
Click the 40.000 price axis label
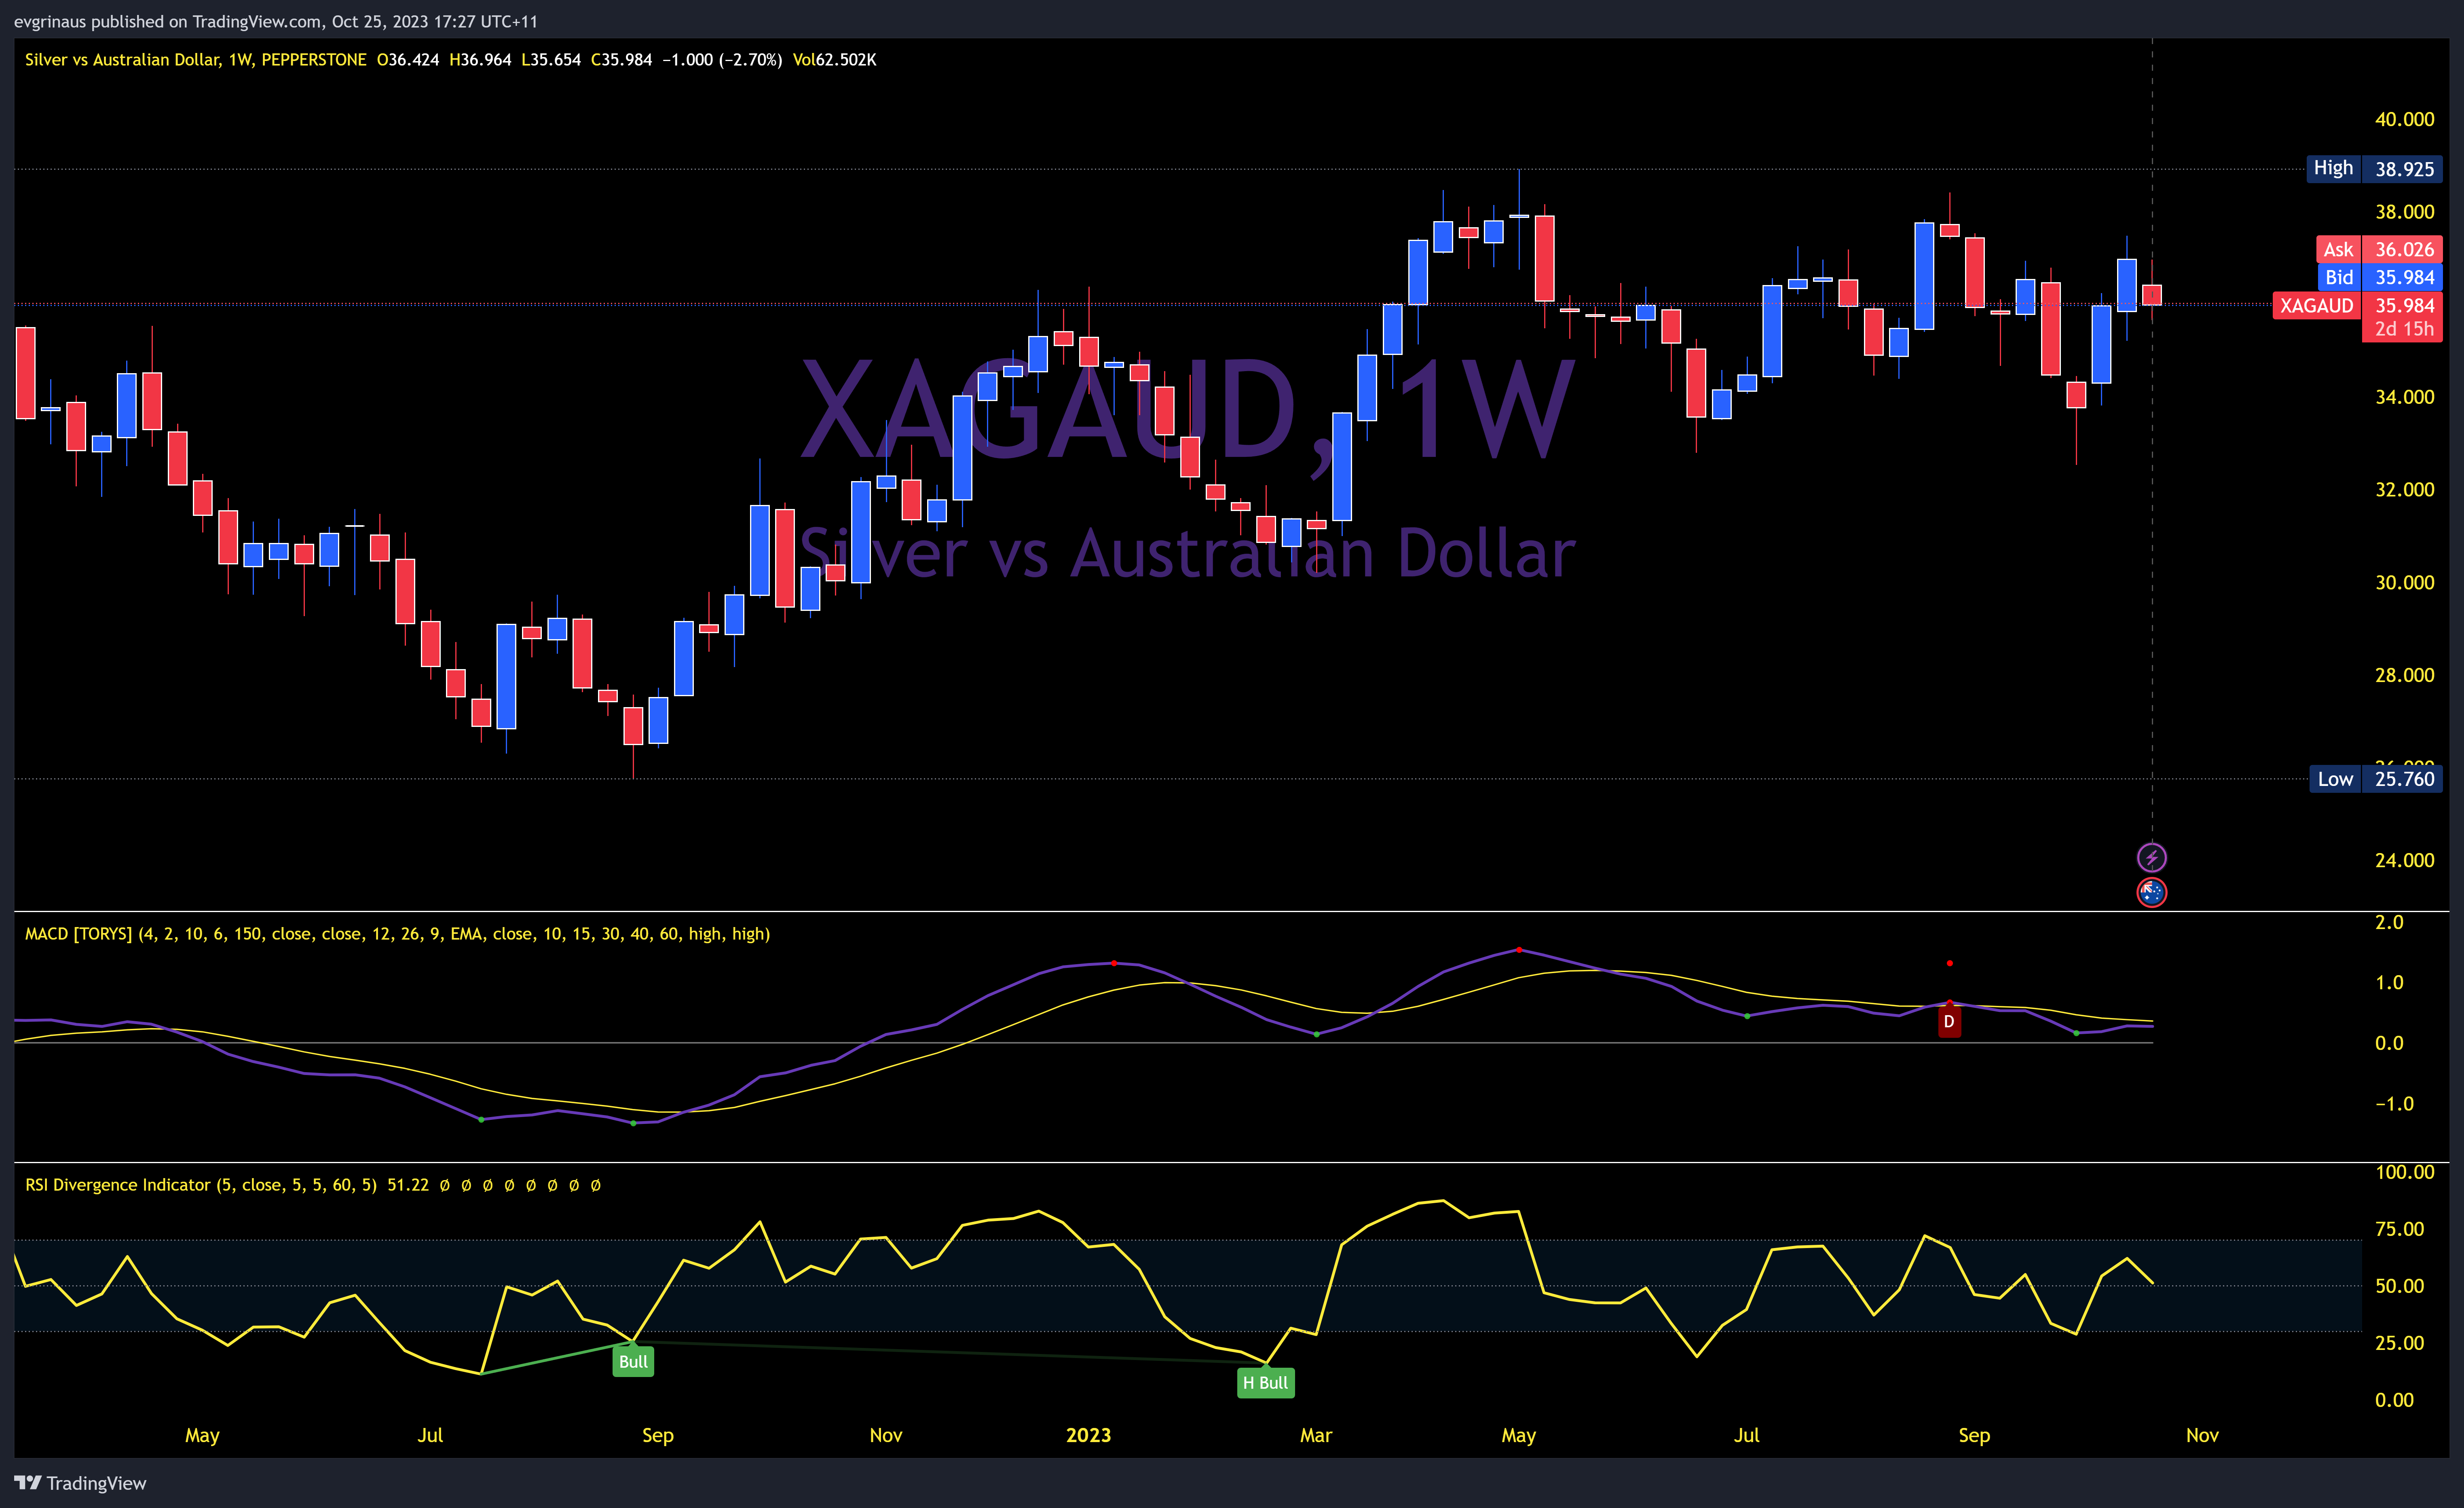2404,119
